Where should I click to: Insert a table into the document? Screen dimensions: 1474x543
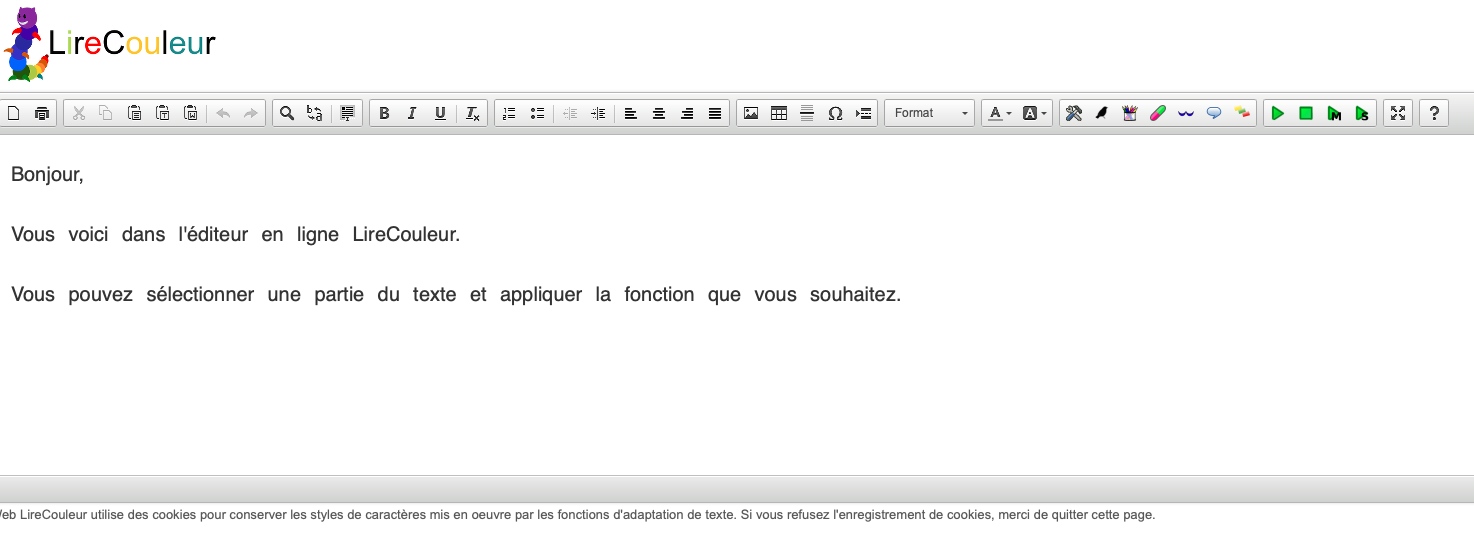coord(779,114)
